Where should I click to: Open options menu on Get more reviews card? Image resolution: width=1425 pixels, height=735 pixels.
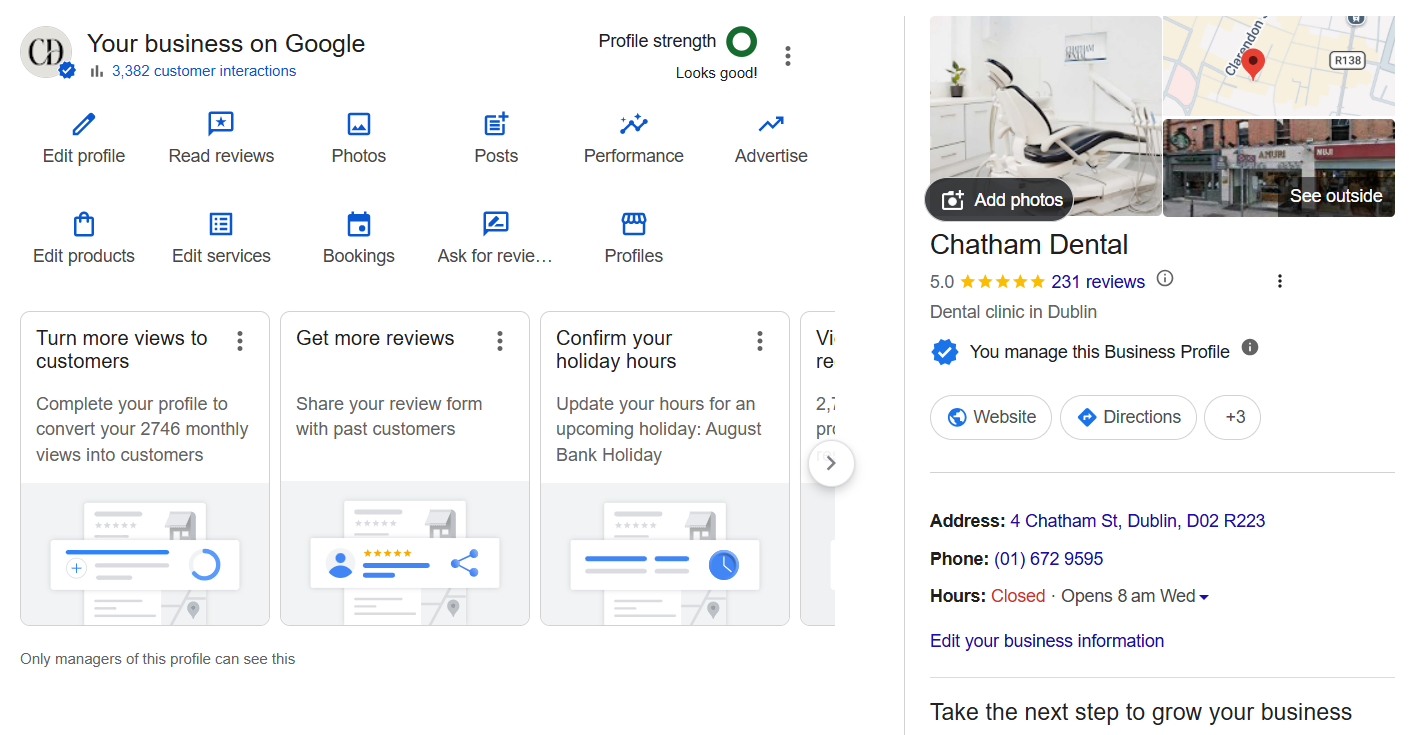[x=500, y=342]
